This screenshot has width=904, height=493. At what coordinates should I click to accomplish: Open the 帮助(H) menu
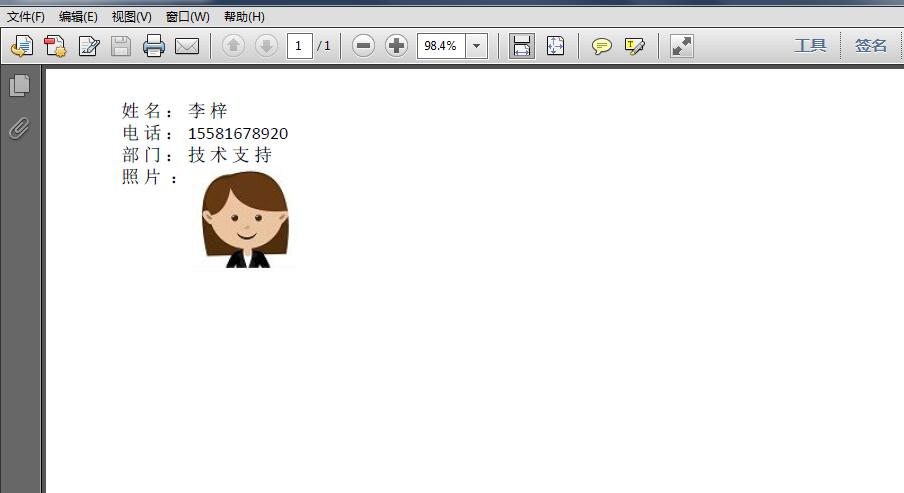pos(244,17)
